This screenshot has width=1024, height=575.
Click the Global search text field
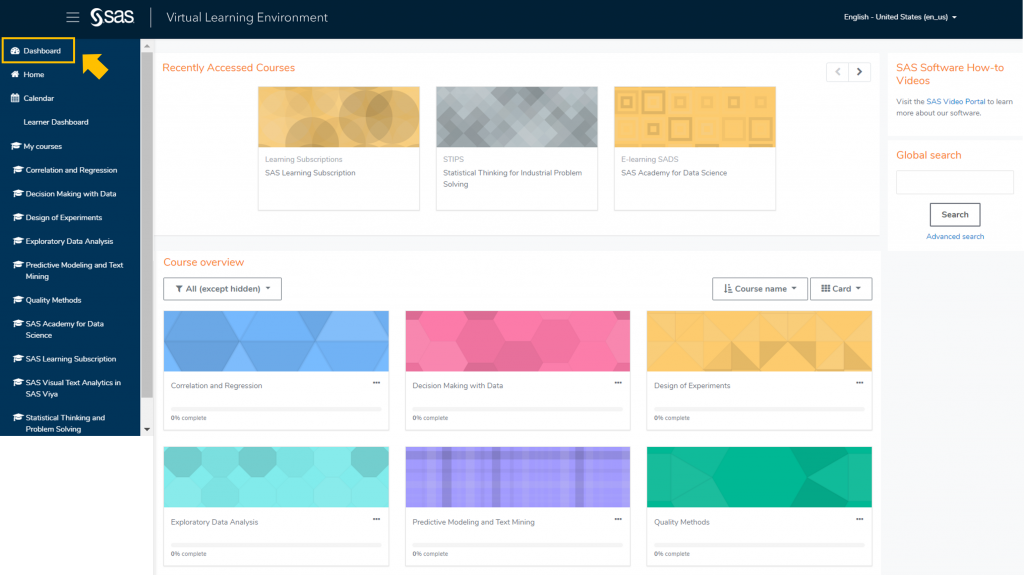(955, 182)
